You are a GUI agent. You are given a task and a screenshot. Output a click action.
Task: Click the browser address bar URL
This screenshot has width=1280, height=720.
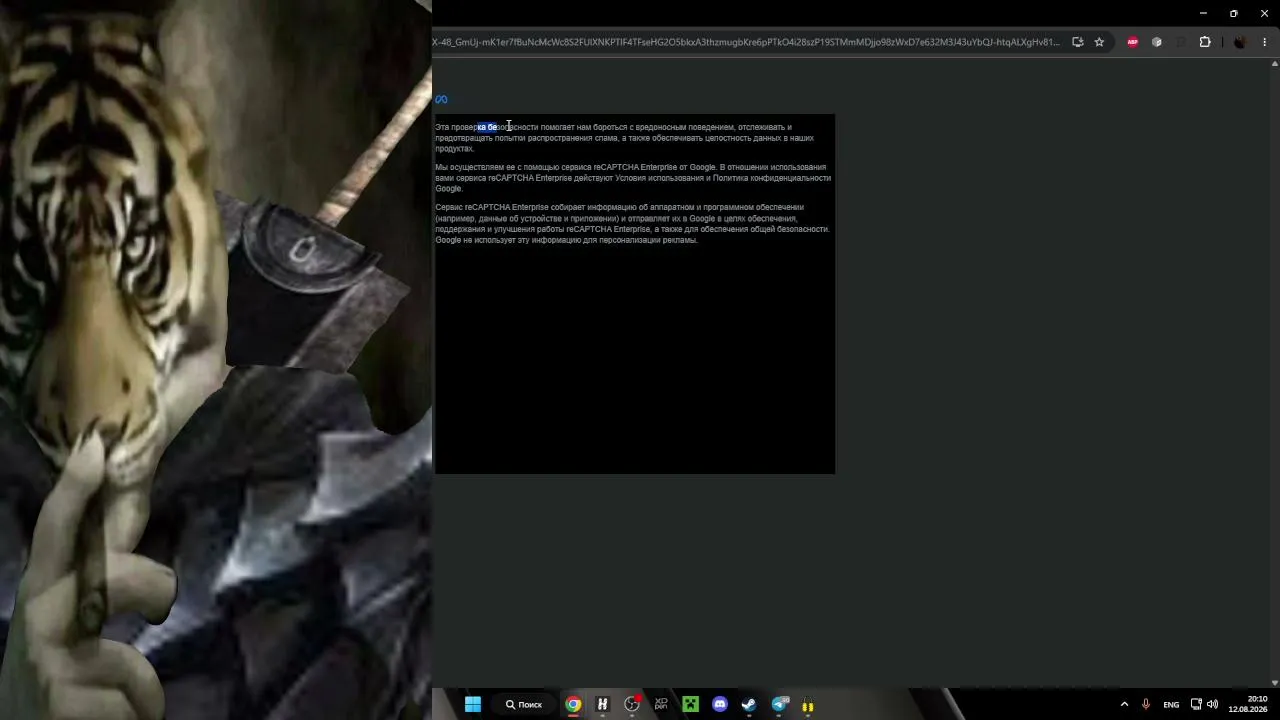click(746, 42)
